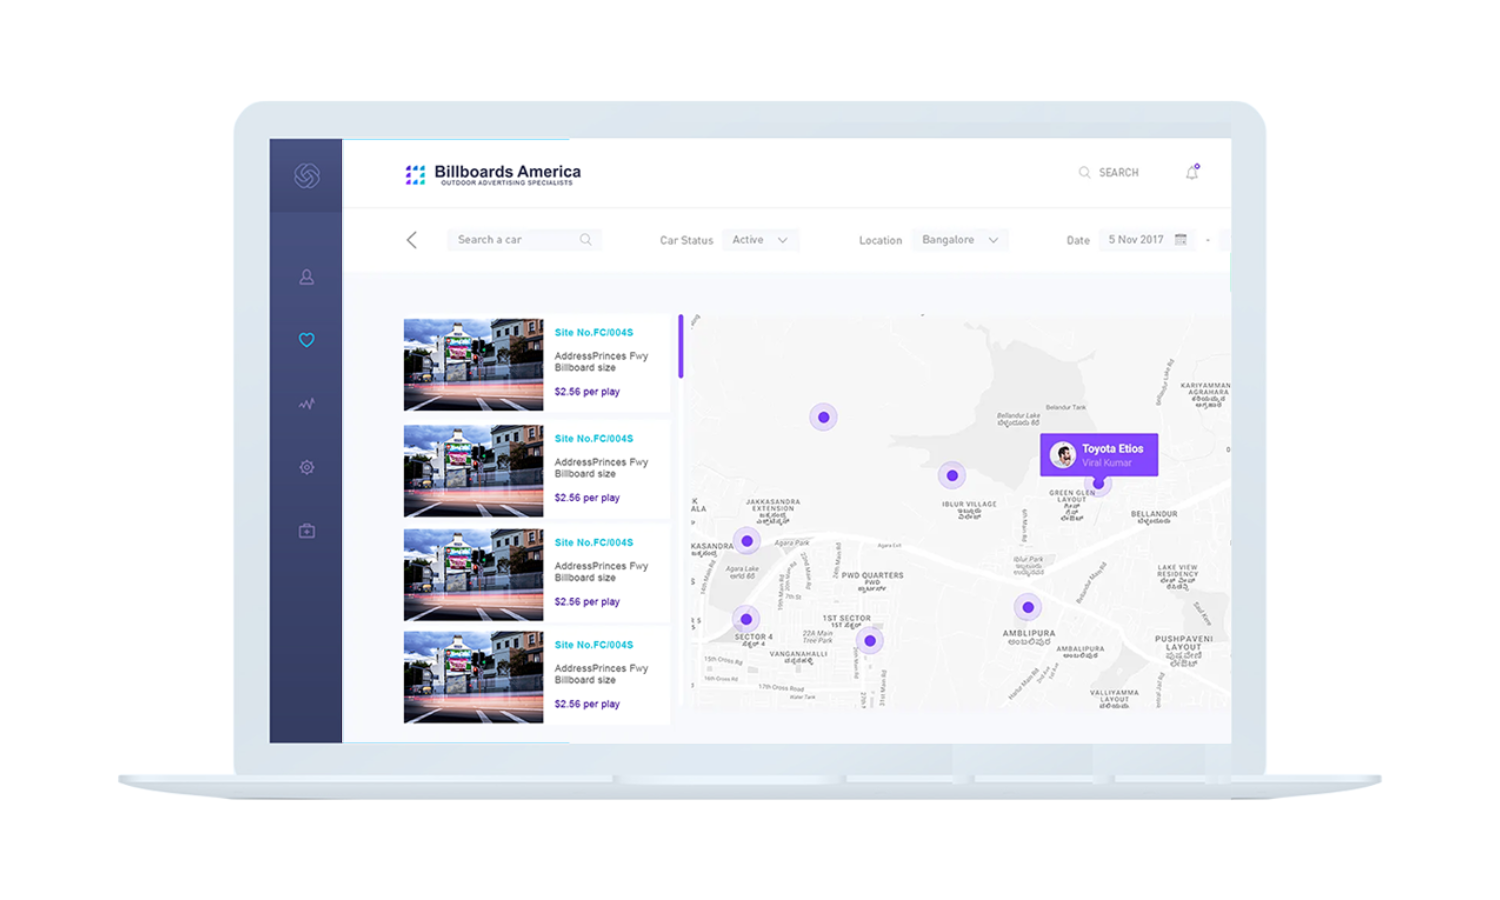Click KARIYAMMAN AGRAHARA label on map
Screen dimensions: 1500x900
(1206, 389)
